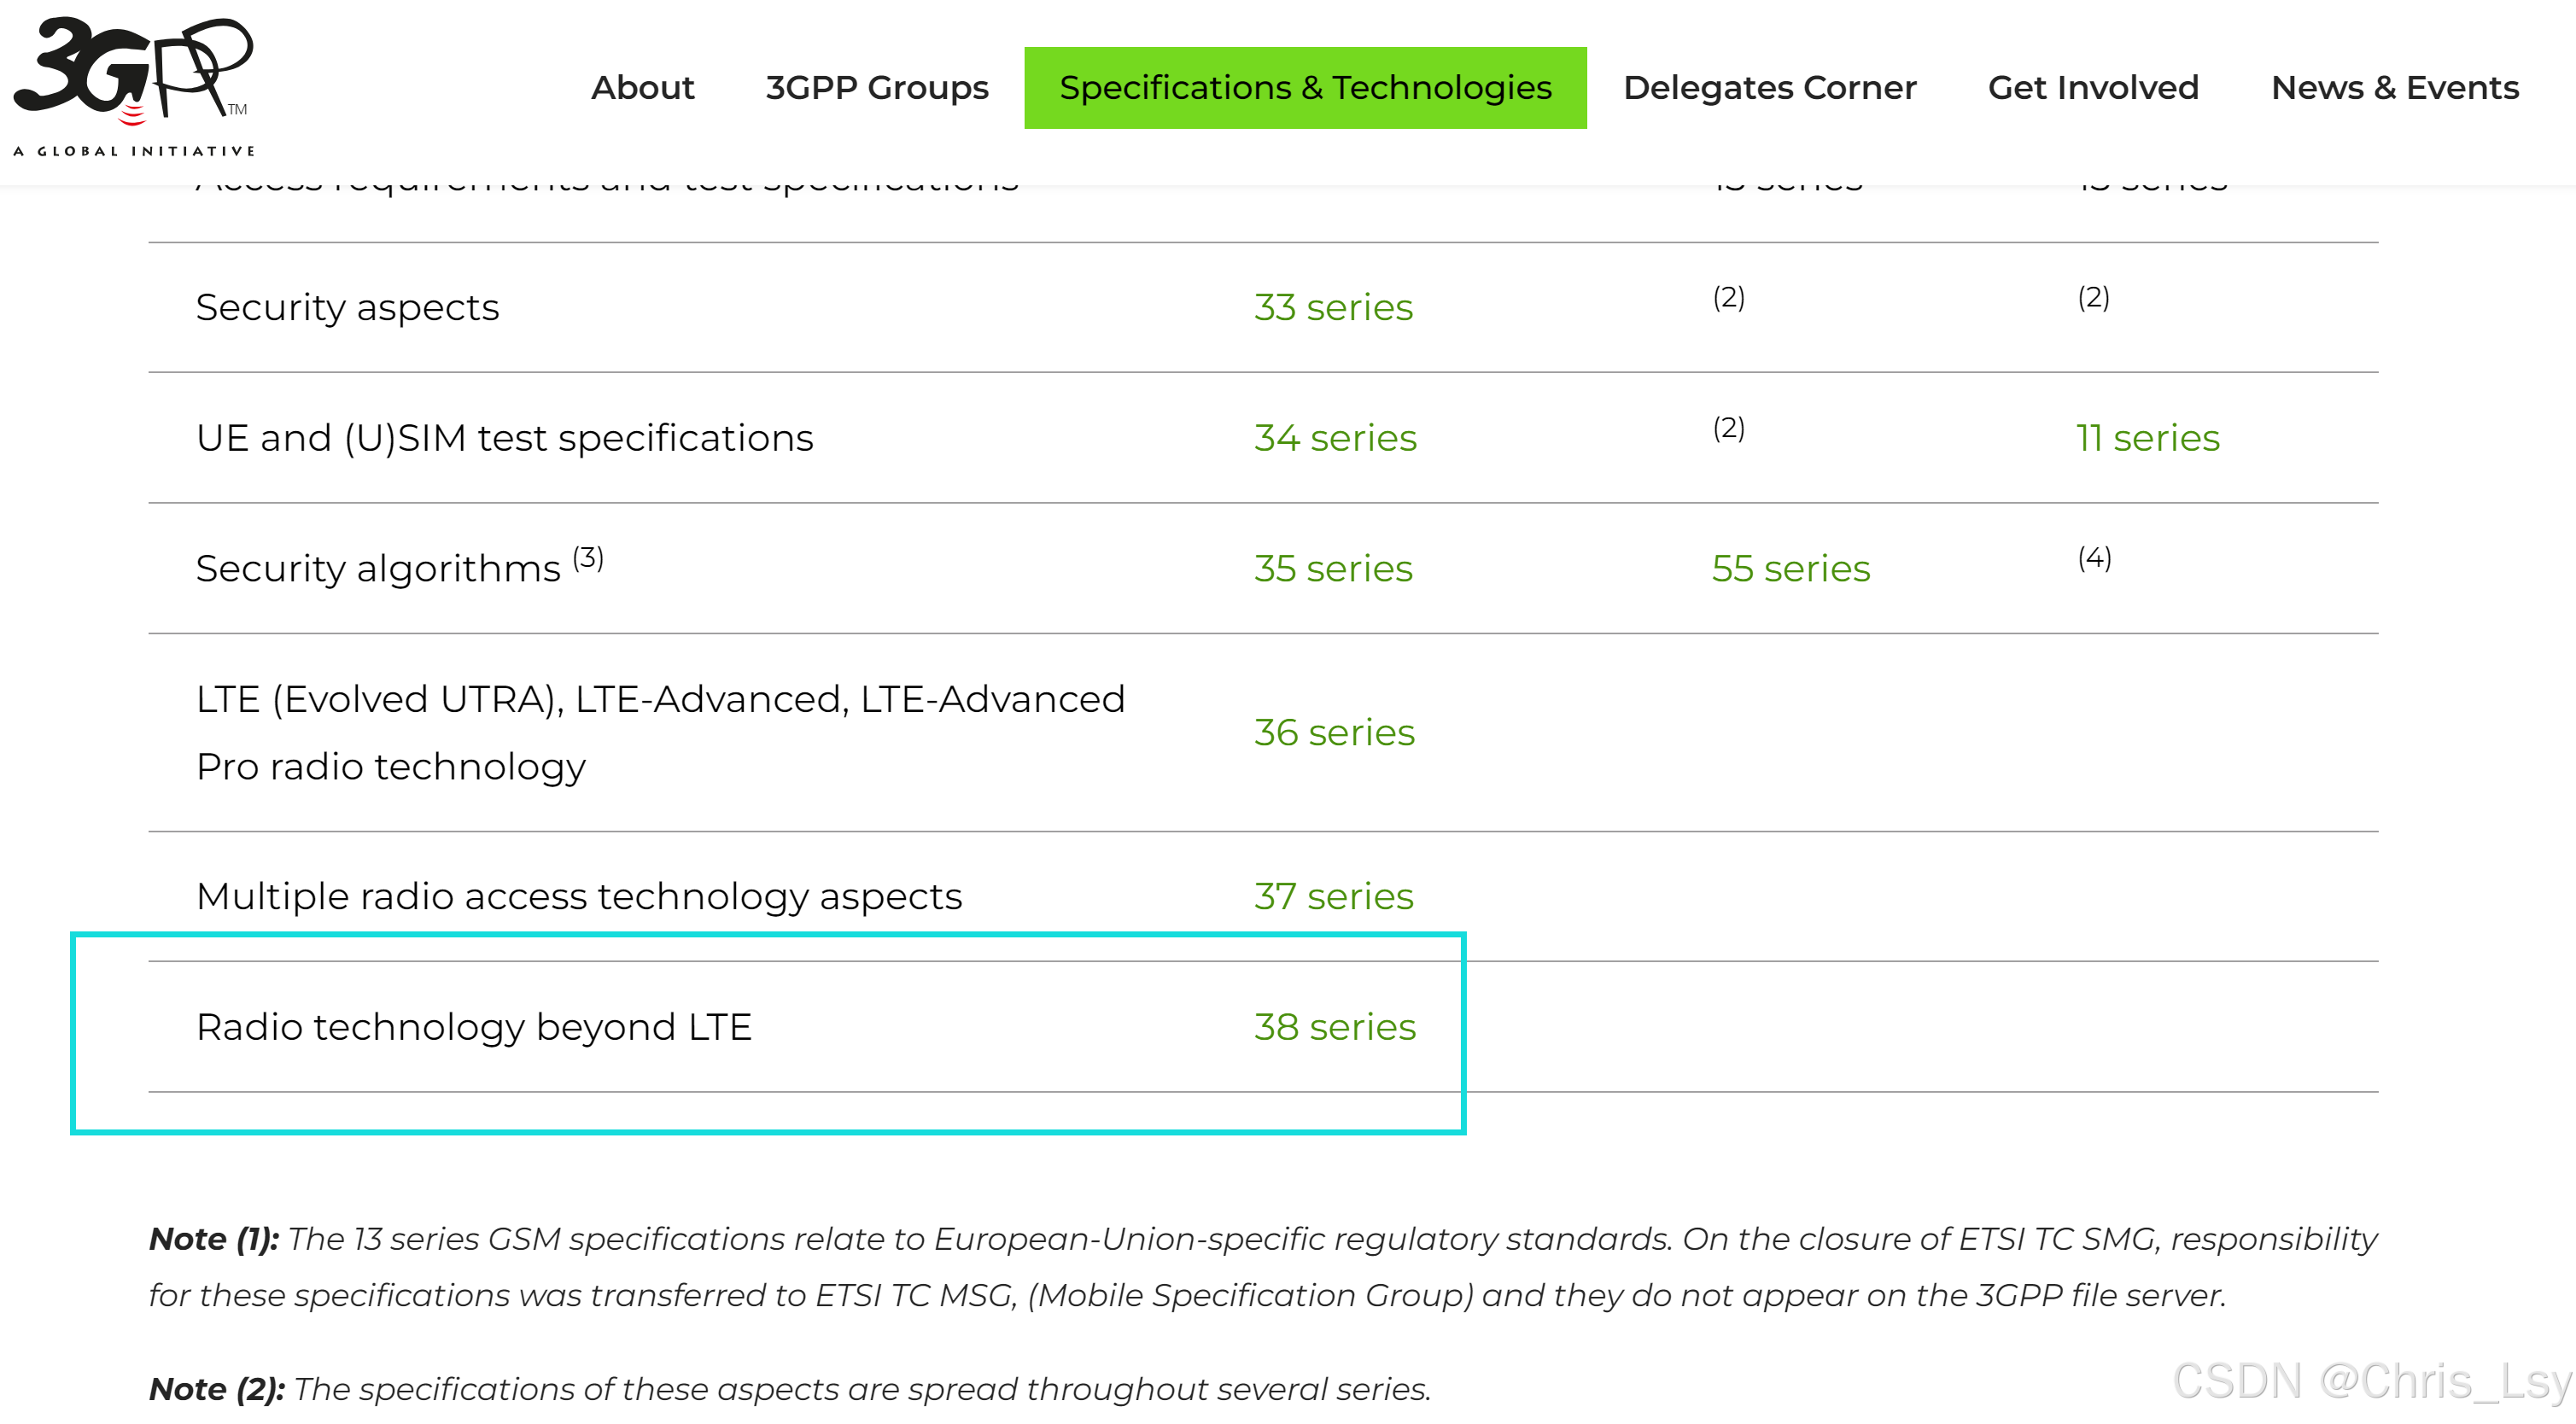Open the 34 series link
2576x1424 pixels.
click(1335, 438)
